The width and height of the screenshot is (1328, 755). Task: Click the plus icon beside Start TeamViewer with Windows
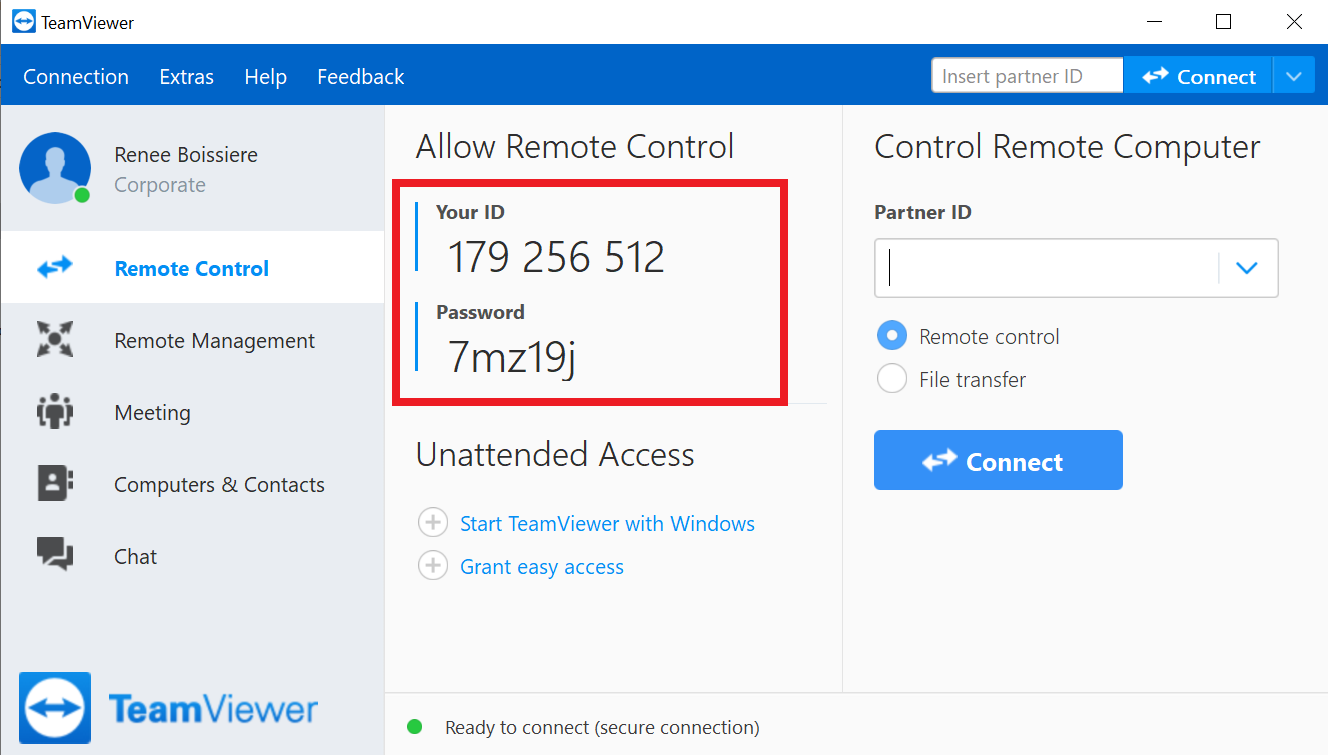(x=433, y=523)
